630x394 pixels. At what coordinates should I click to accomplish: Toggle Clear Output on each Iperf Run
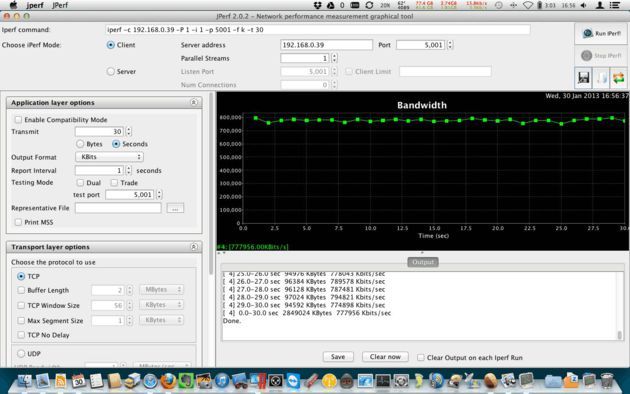coord(421,357)
